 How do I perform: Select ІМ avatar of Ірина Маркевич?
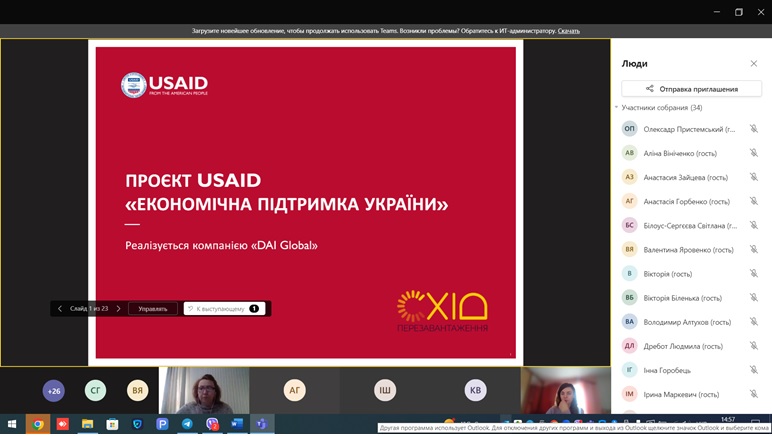point(629,394)
